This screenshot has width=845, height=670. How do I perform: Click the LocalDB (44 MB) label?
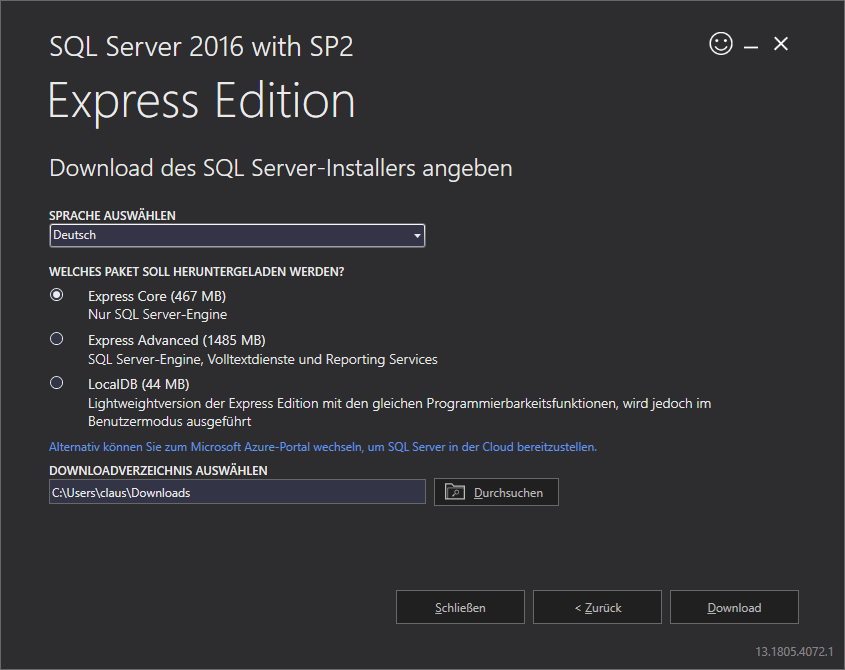tap(138, 384)
